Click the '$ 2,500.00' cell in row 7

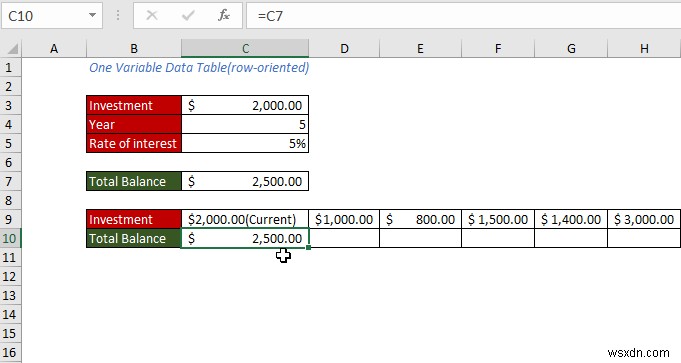(245, 182)
